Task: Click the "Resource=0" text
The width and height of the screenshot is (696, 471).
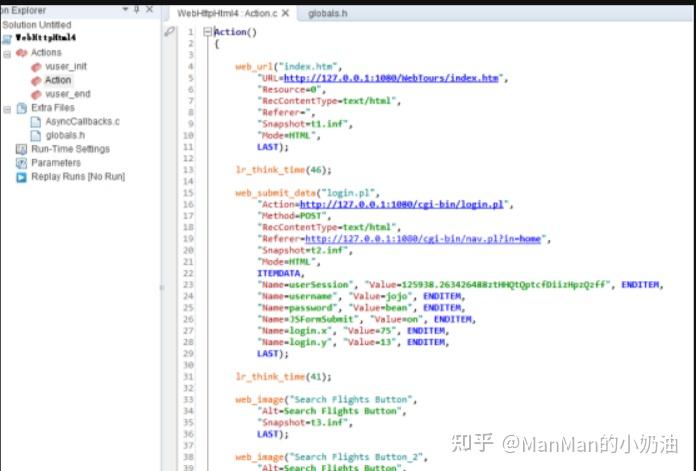Action: click(x=289, y=90)
